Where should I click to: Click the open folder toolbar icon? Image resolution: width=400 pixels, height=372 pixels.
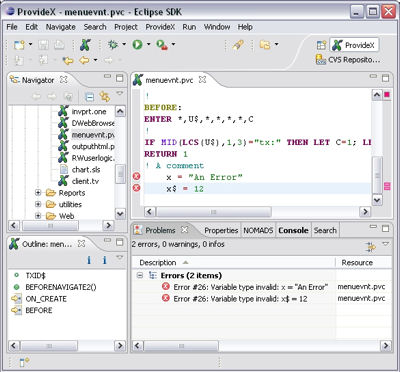[265, 45]
